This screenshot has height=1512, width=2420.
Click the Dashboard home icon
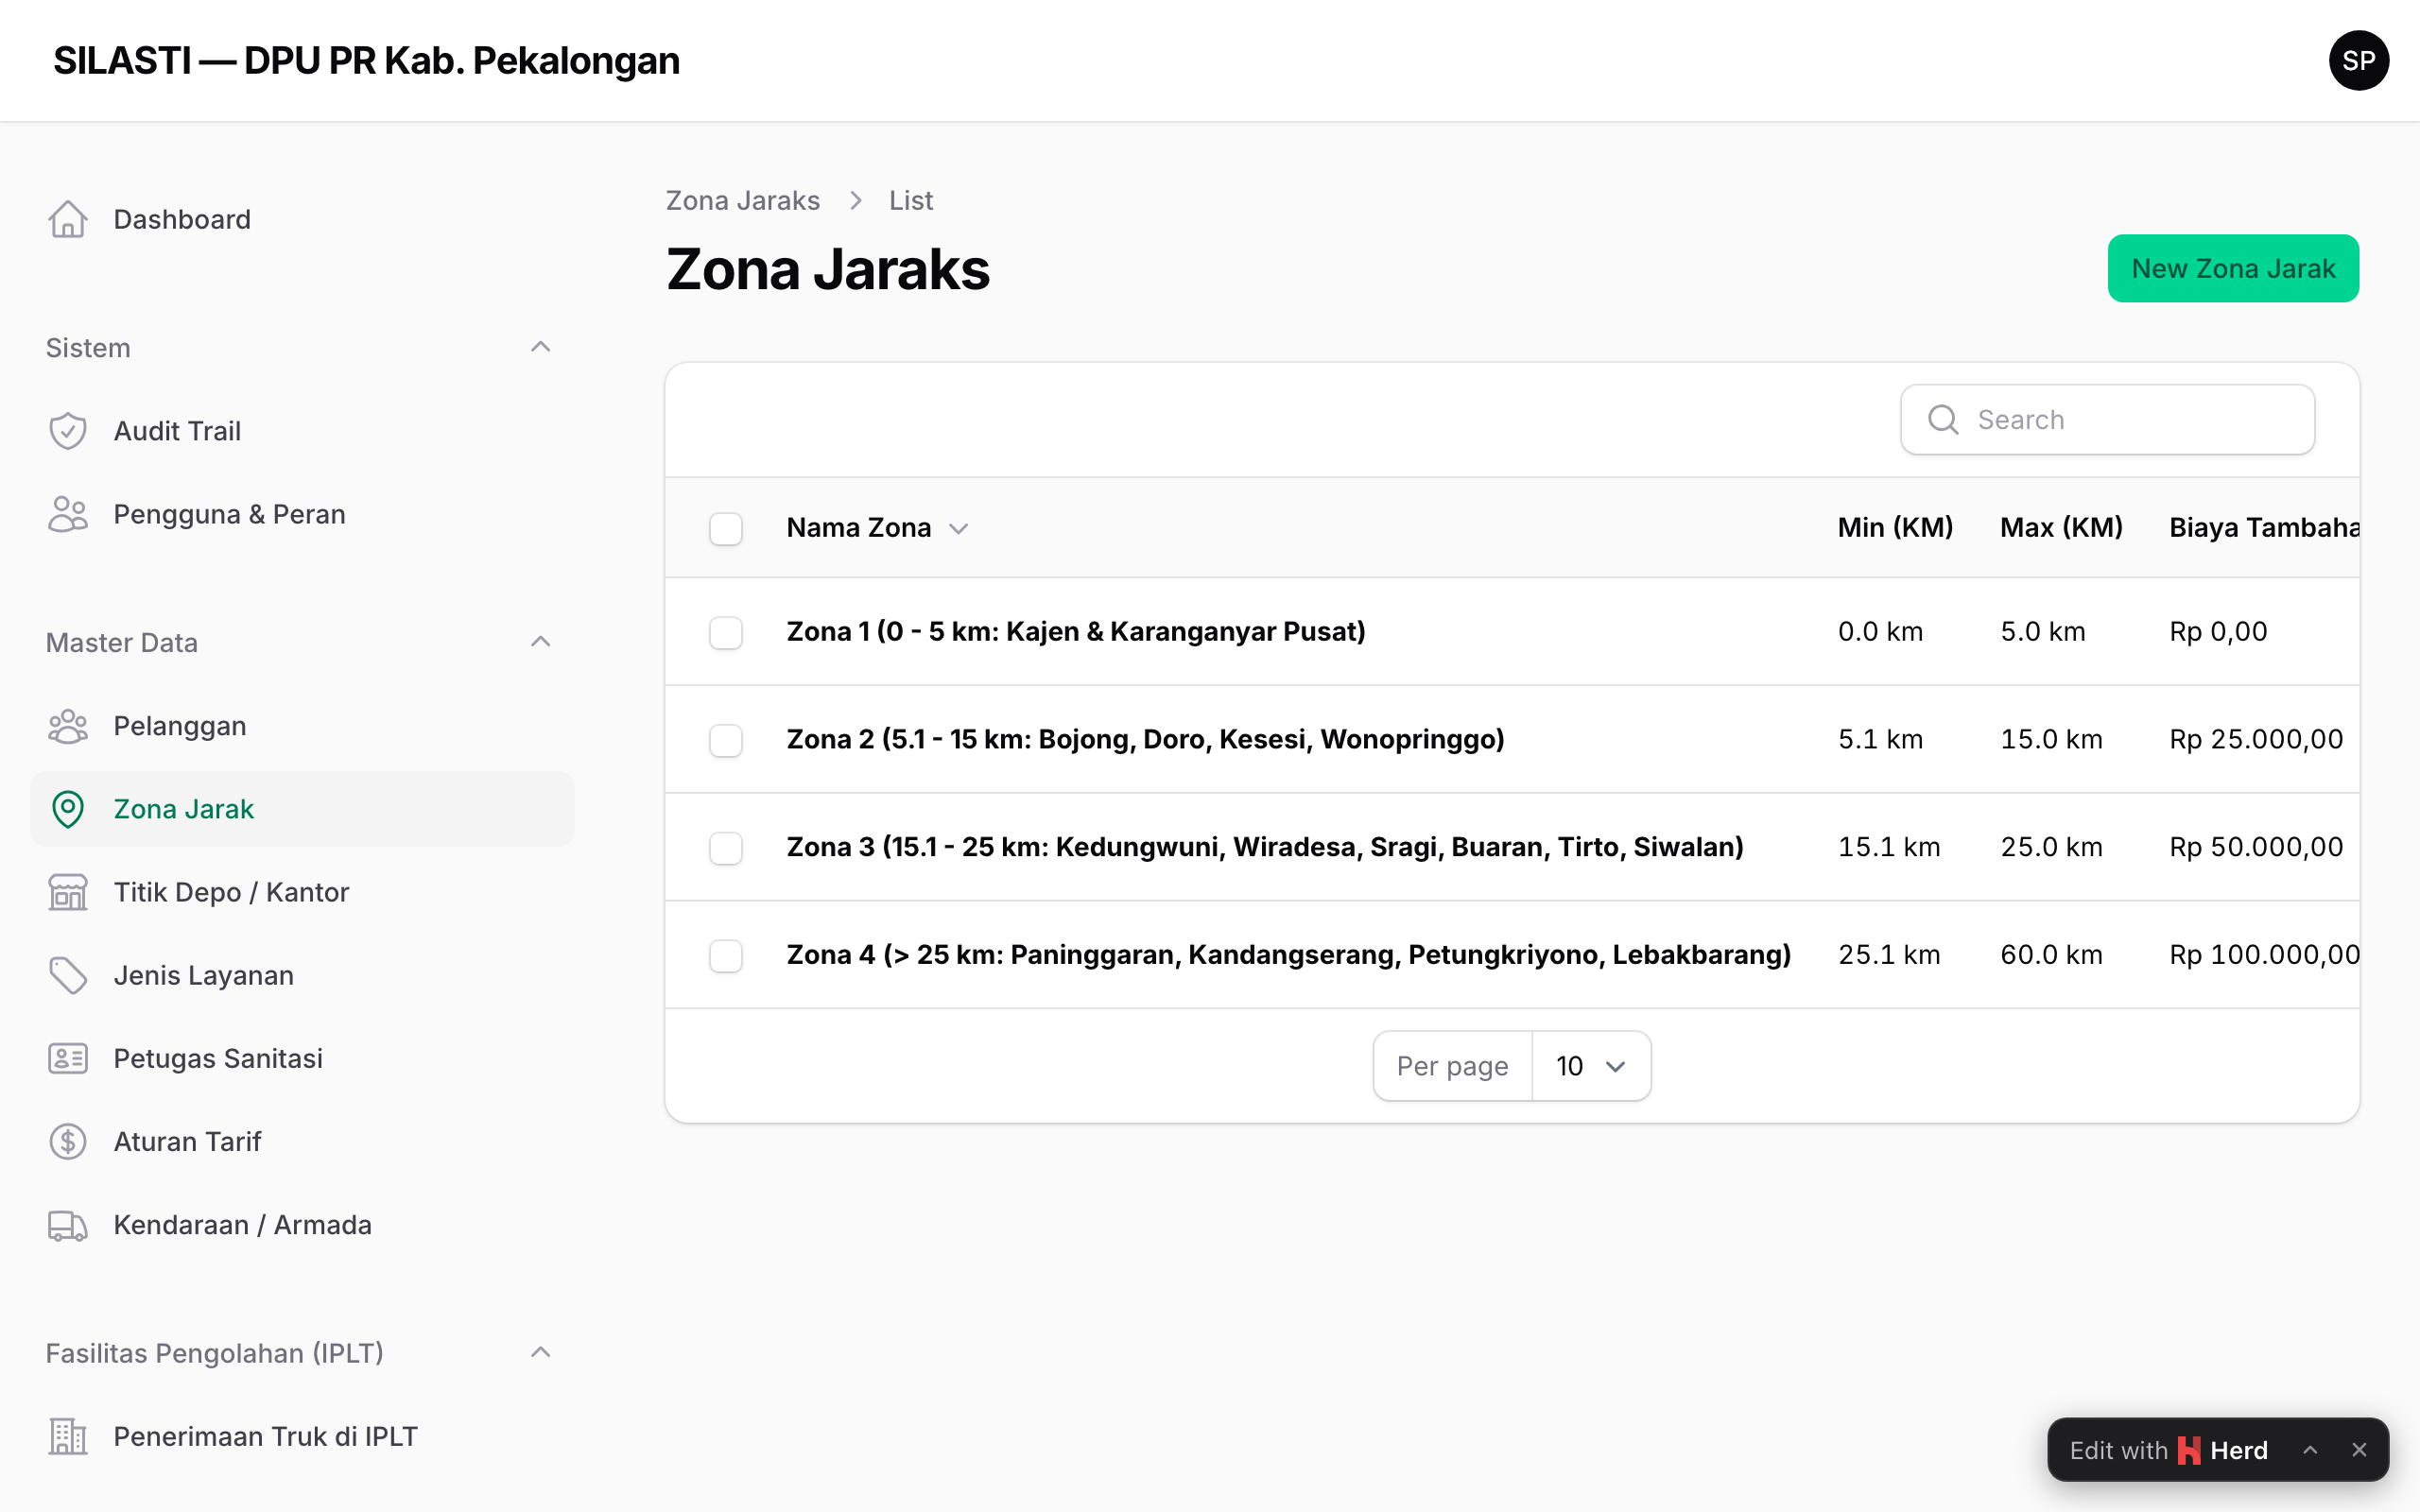coord(68,219)
